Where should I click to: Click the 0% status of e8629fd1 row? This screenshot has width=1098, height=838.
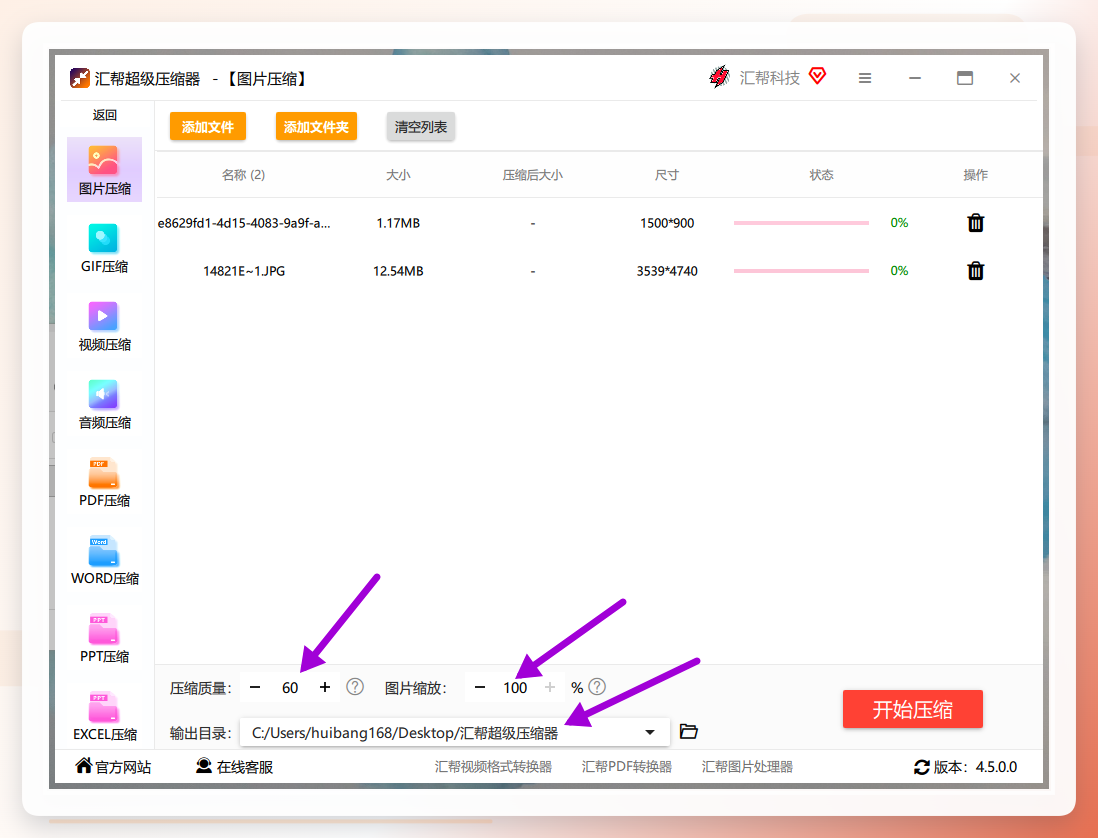pos(899,223)
